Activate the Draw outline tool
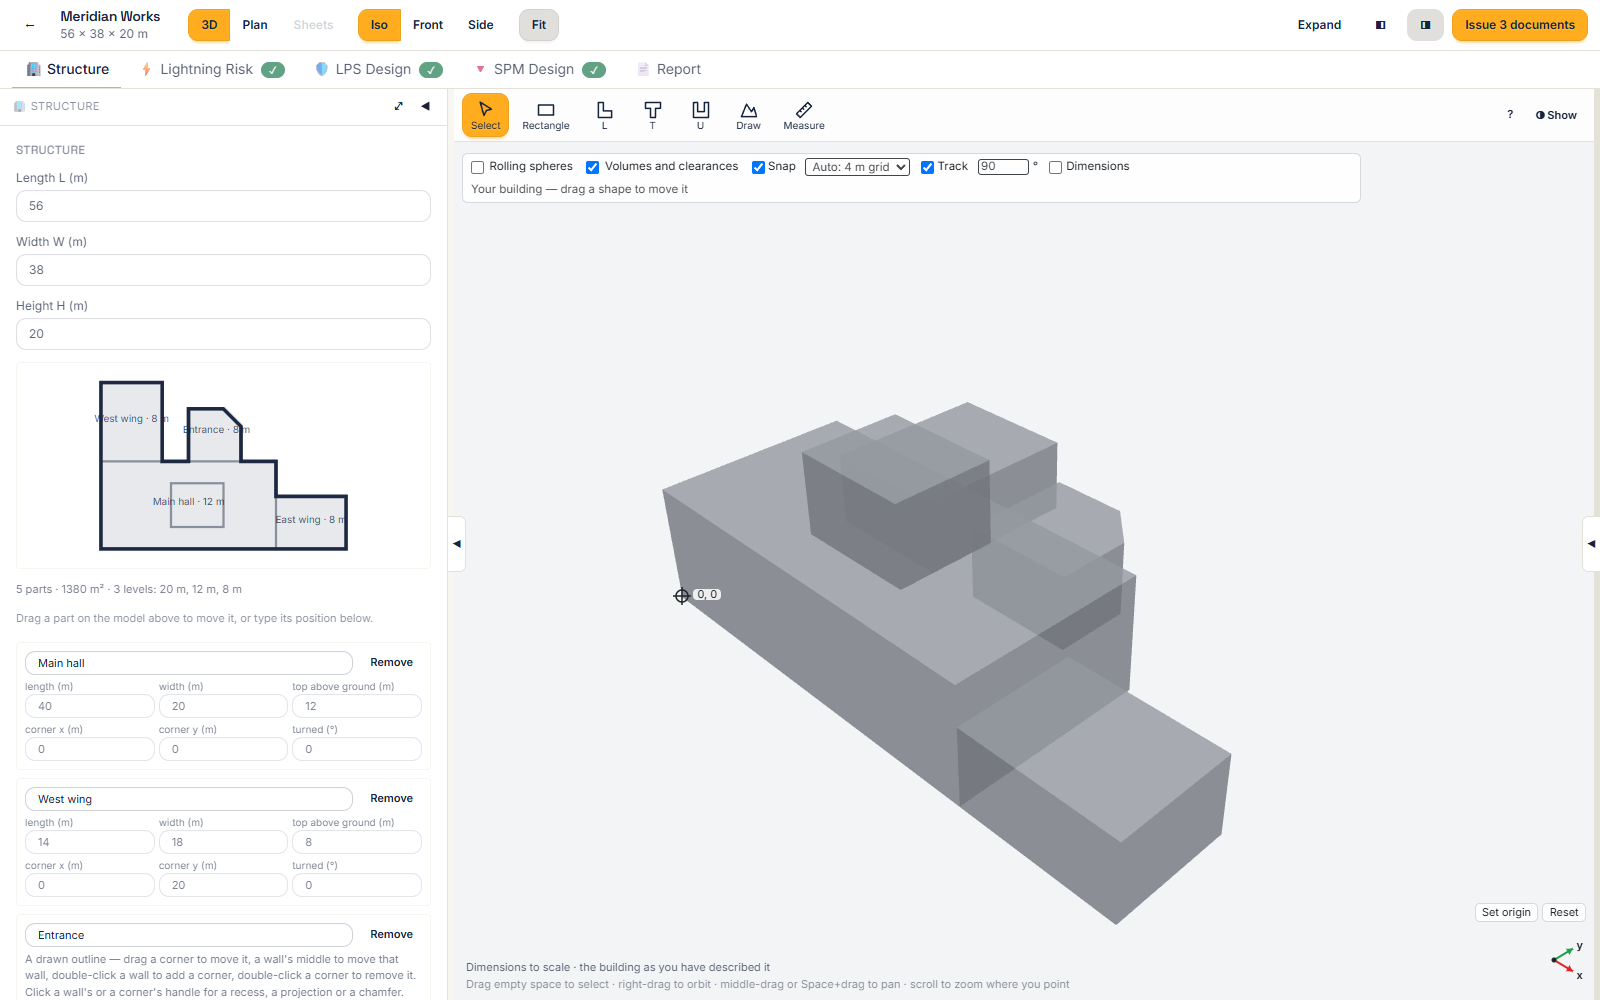Image resolution: width=1600 pixels, height=1000 pixels. click(748, 115)
